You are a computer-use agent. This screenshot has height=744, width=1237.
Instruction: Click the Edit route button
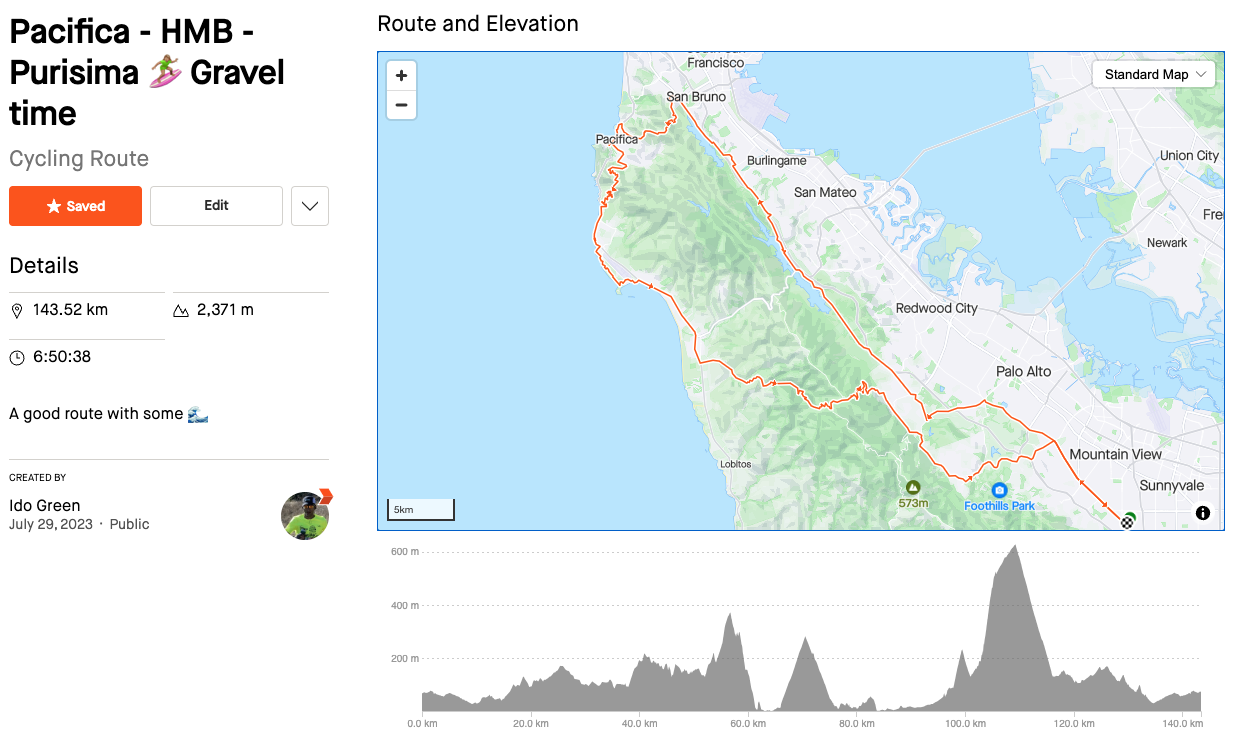click(x=216, y=206)
